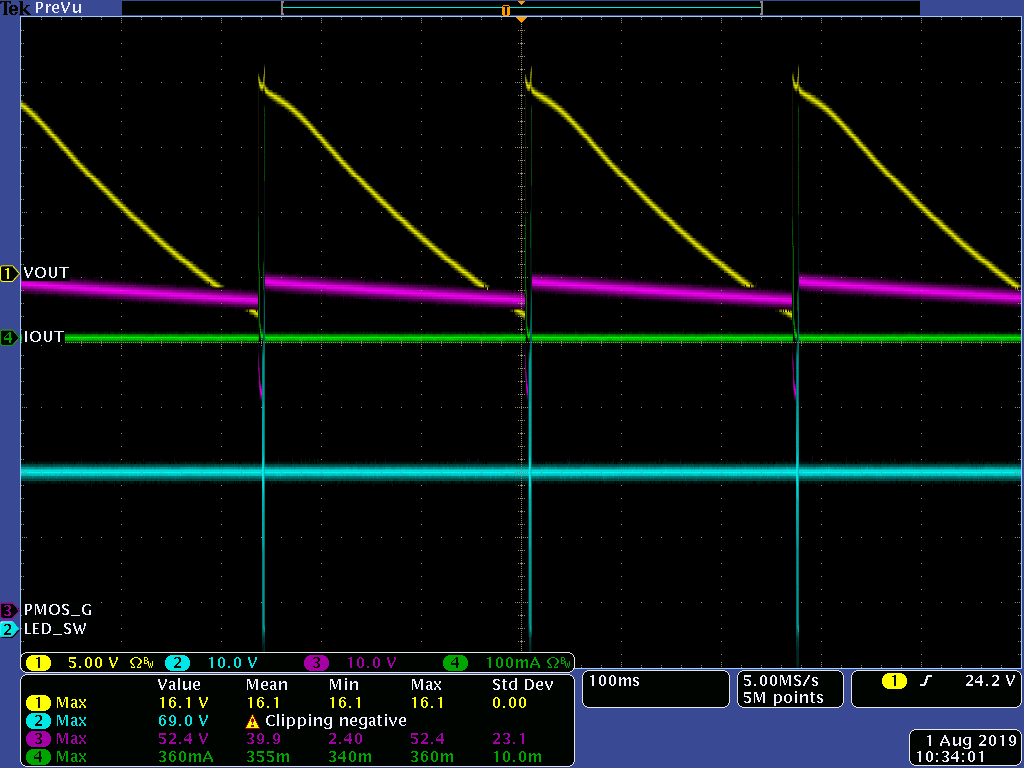1024x768 pixels.
Task: Click the channel 1 Max measurement badge
Action: [x=39, y=703]
